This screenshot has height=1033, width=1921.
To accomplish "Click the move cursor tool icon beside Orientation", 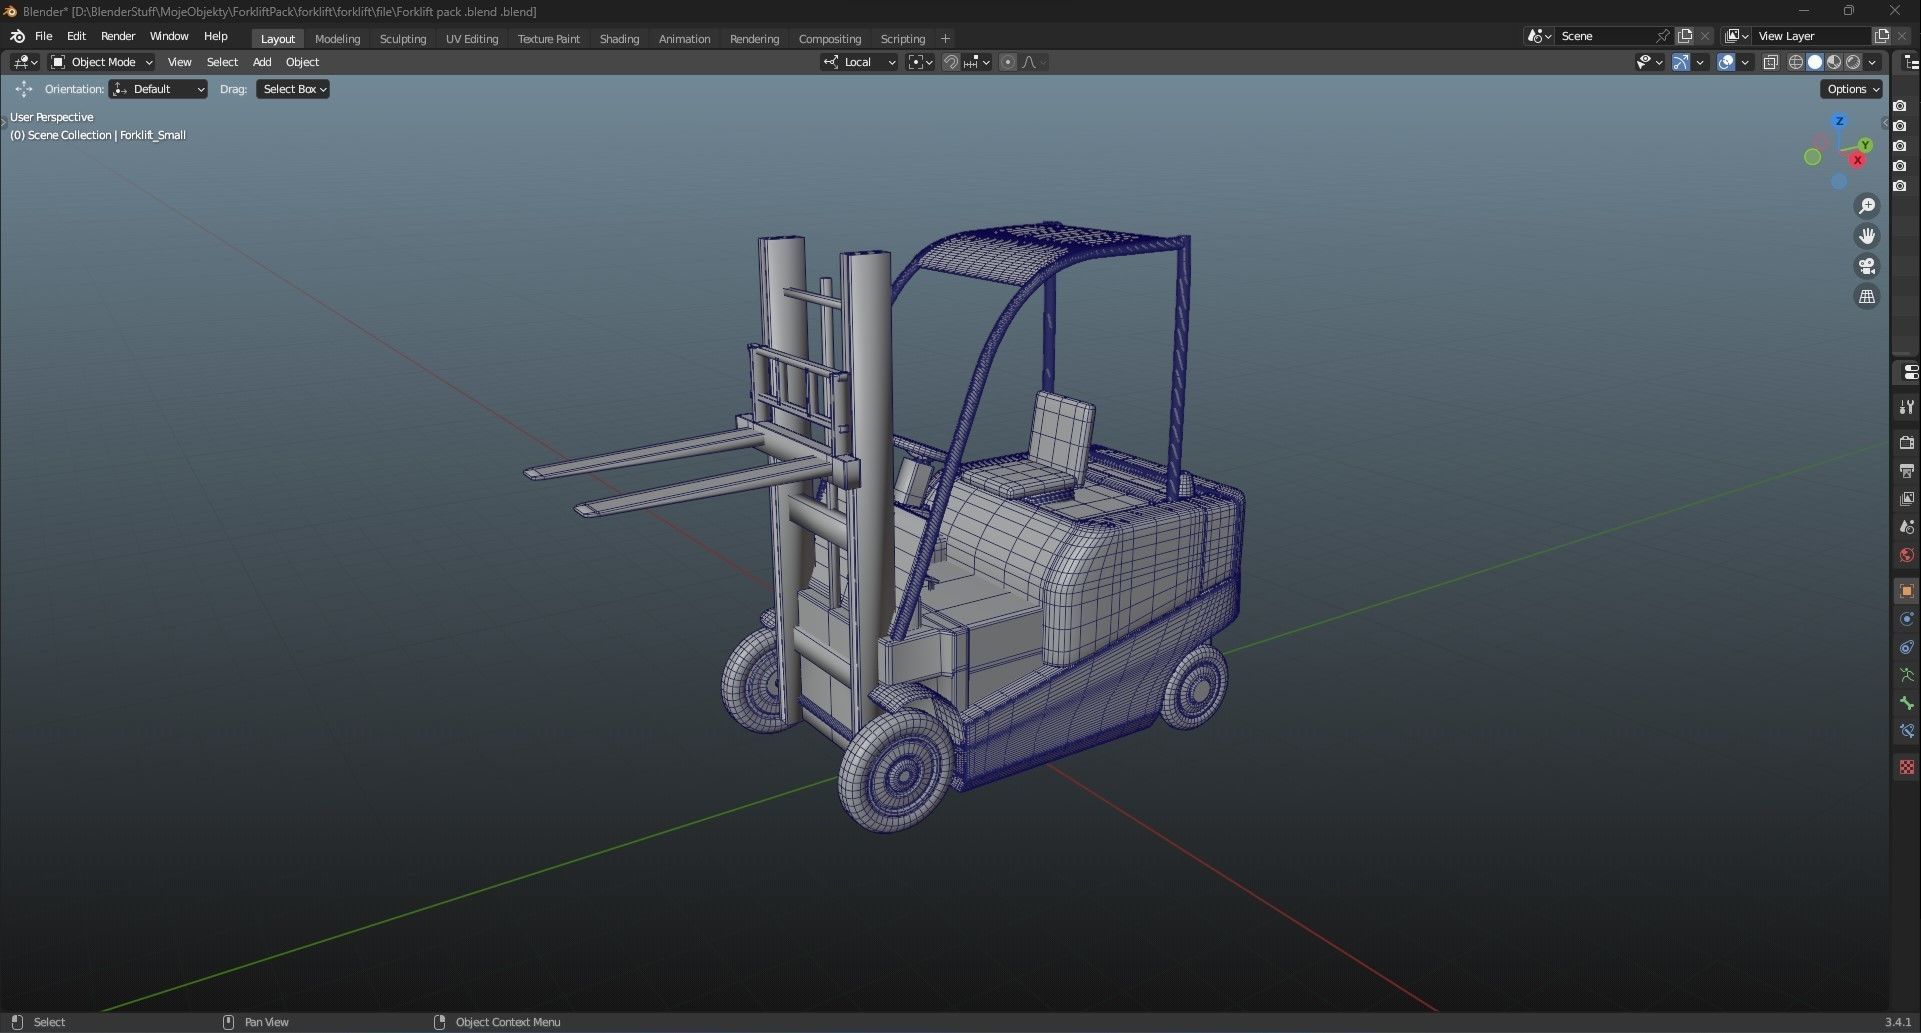I will (x=24, y=89).
